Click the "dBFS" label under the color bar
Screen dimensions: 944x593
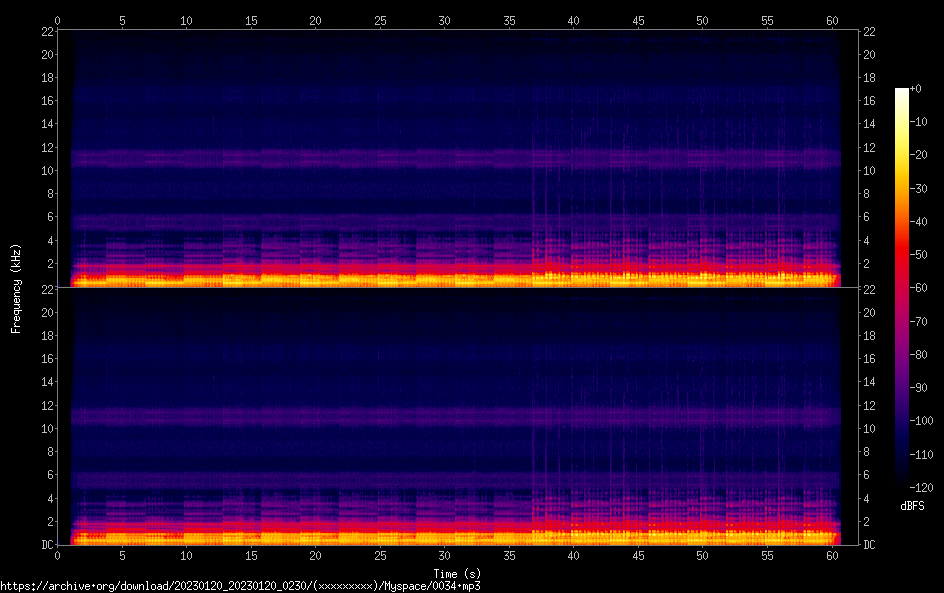[x=912, y=507]
